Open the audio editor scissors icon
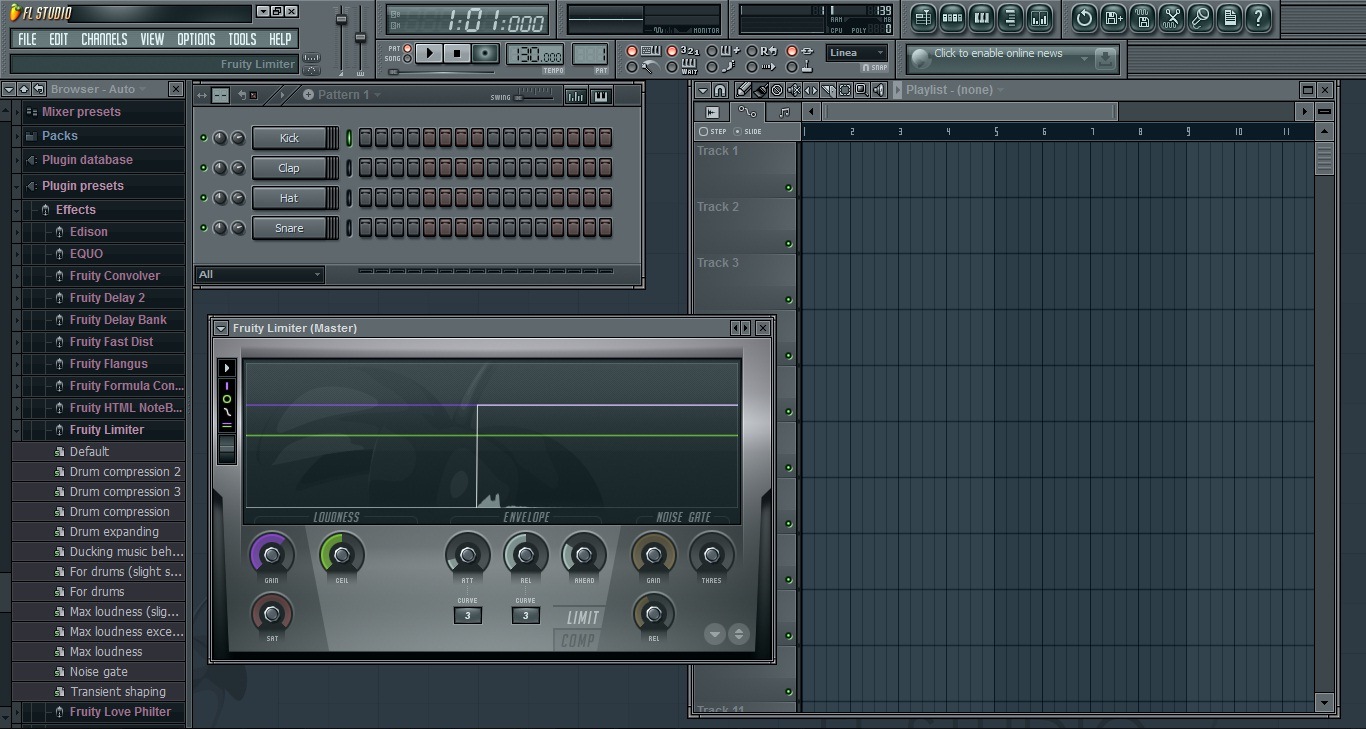This screenshot has height=729, width=1366. [1171, 17]
